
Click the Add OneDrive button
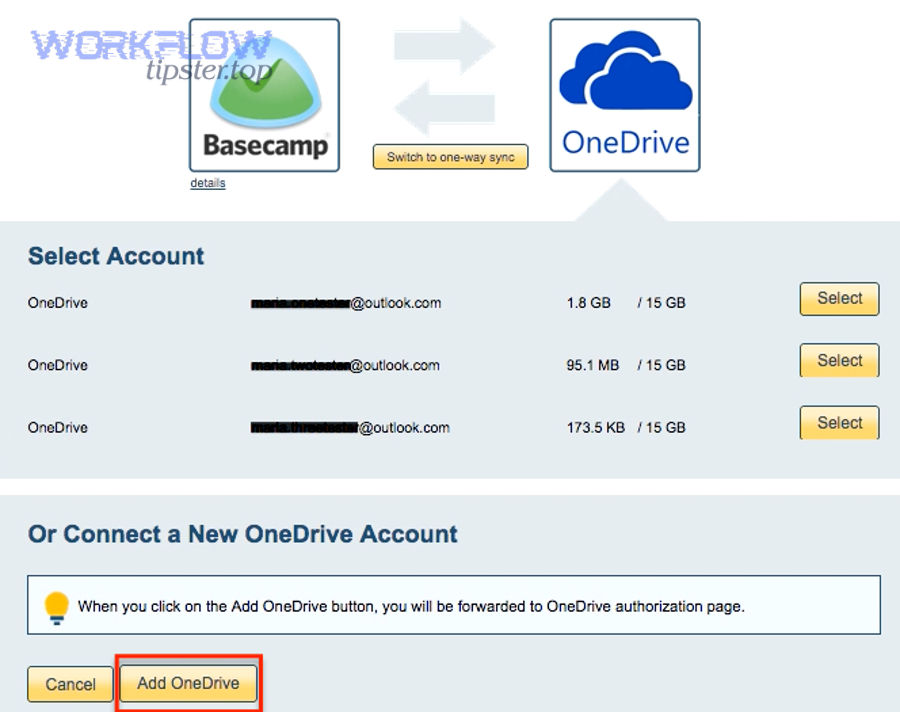[188, 683]
